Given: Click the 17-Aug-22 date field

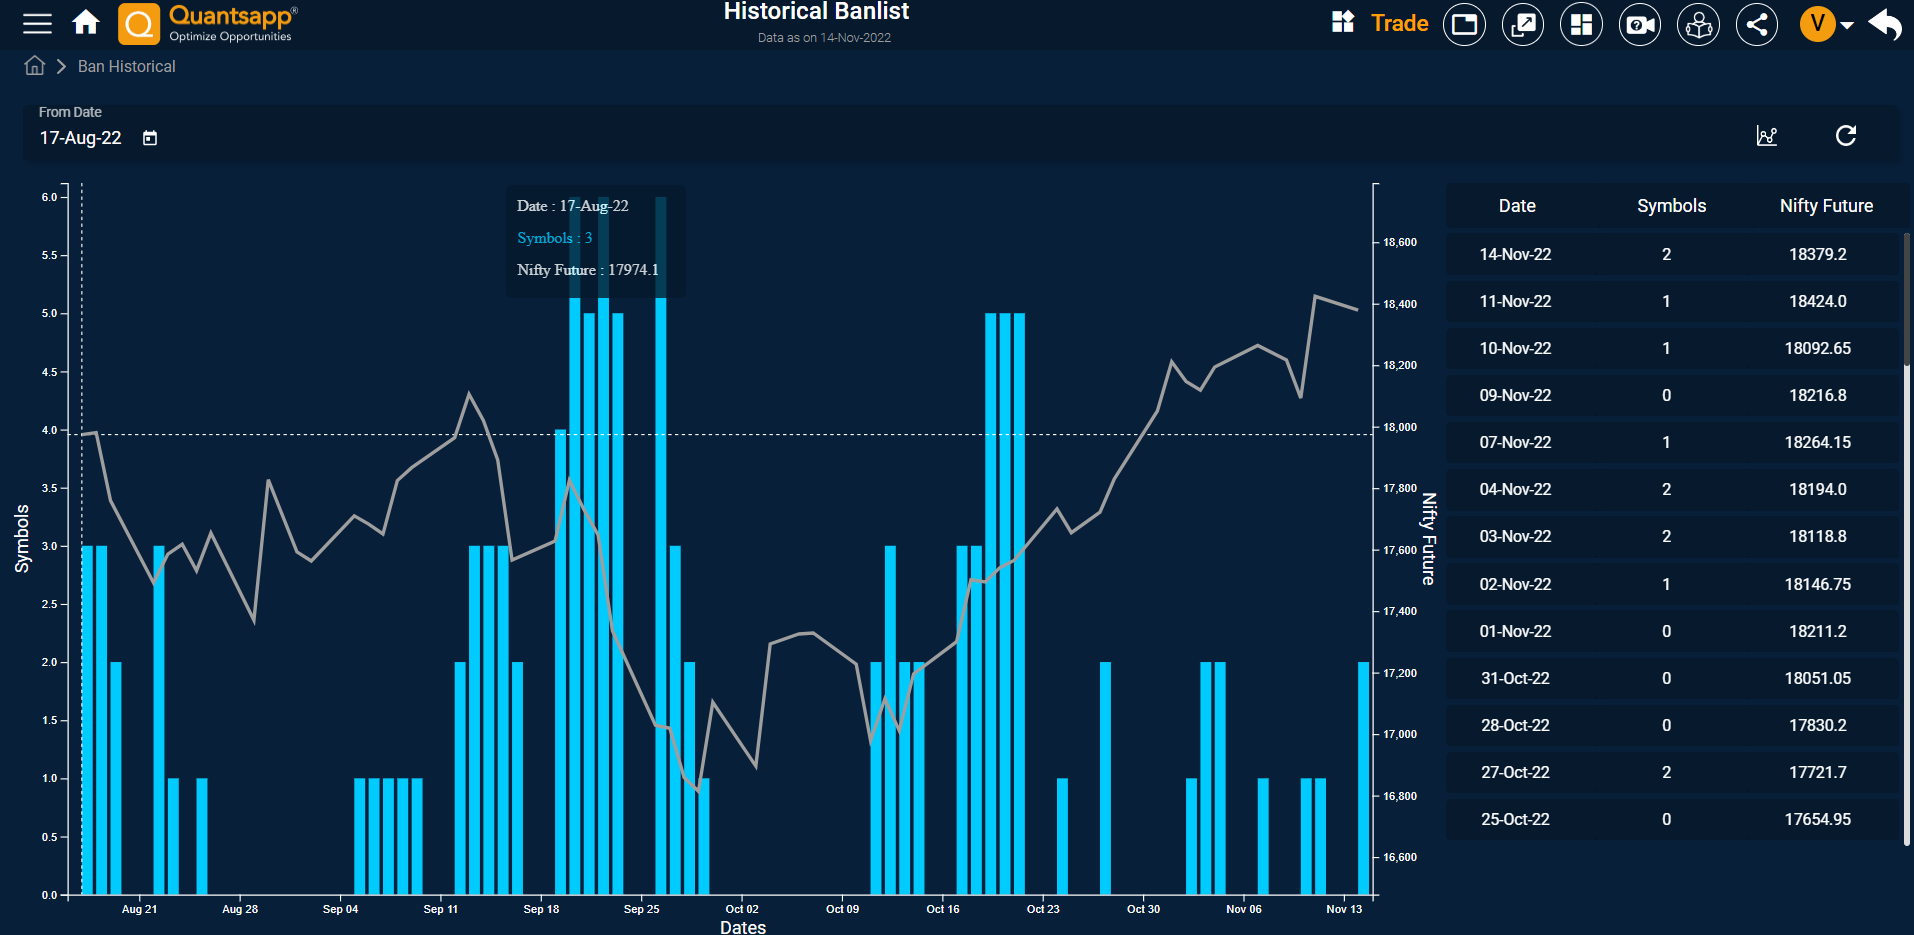Looking at the screenshot, I should pos(80,138).
